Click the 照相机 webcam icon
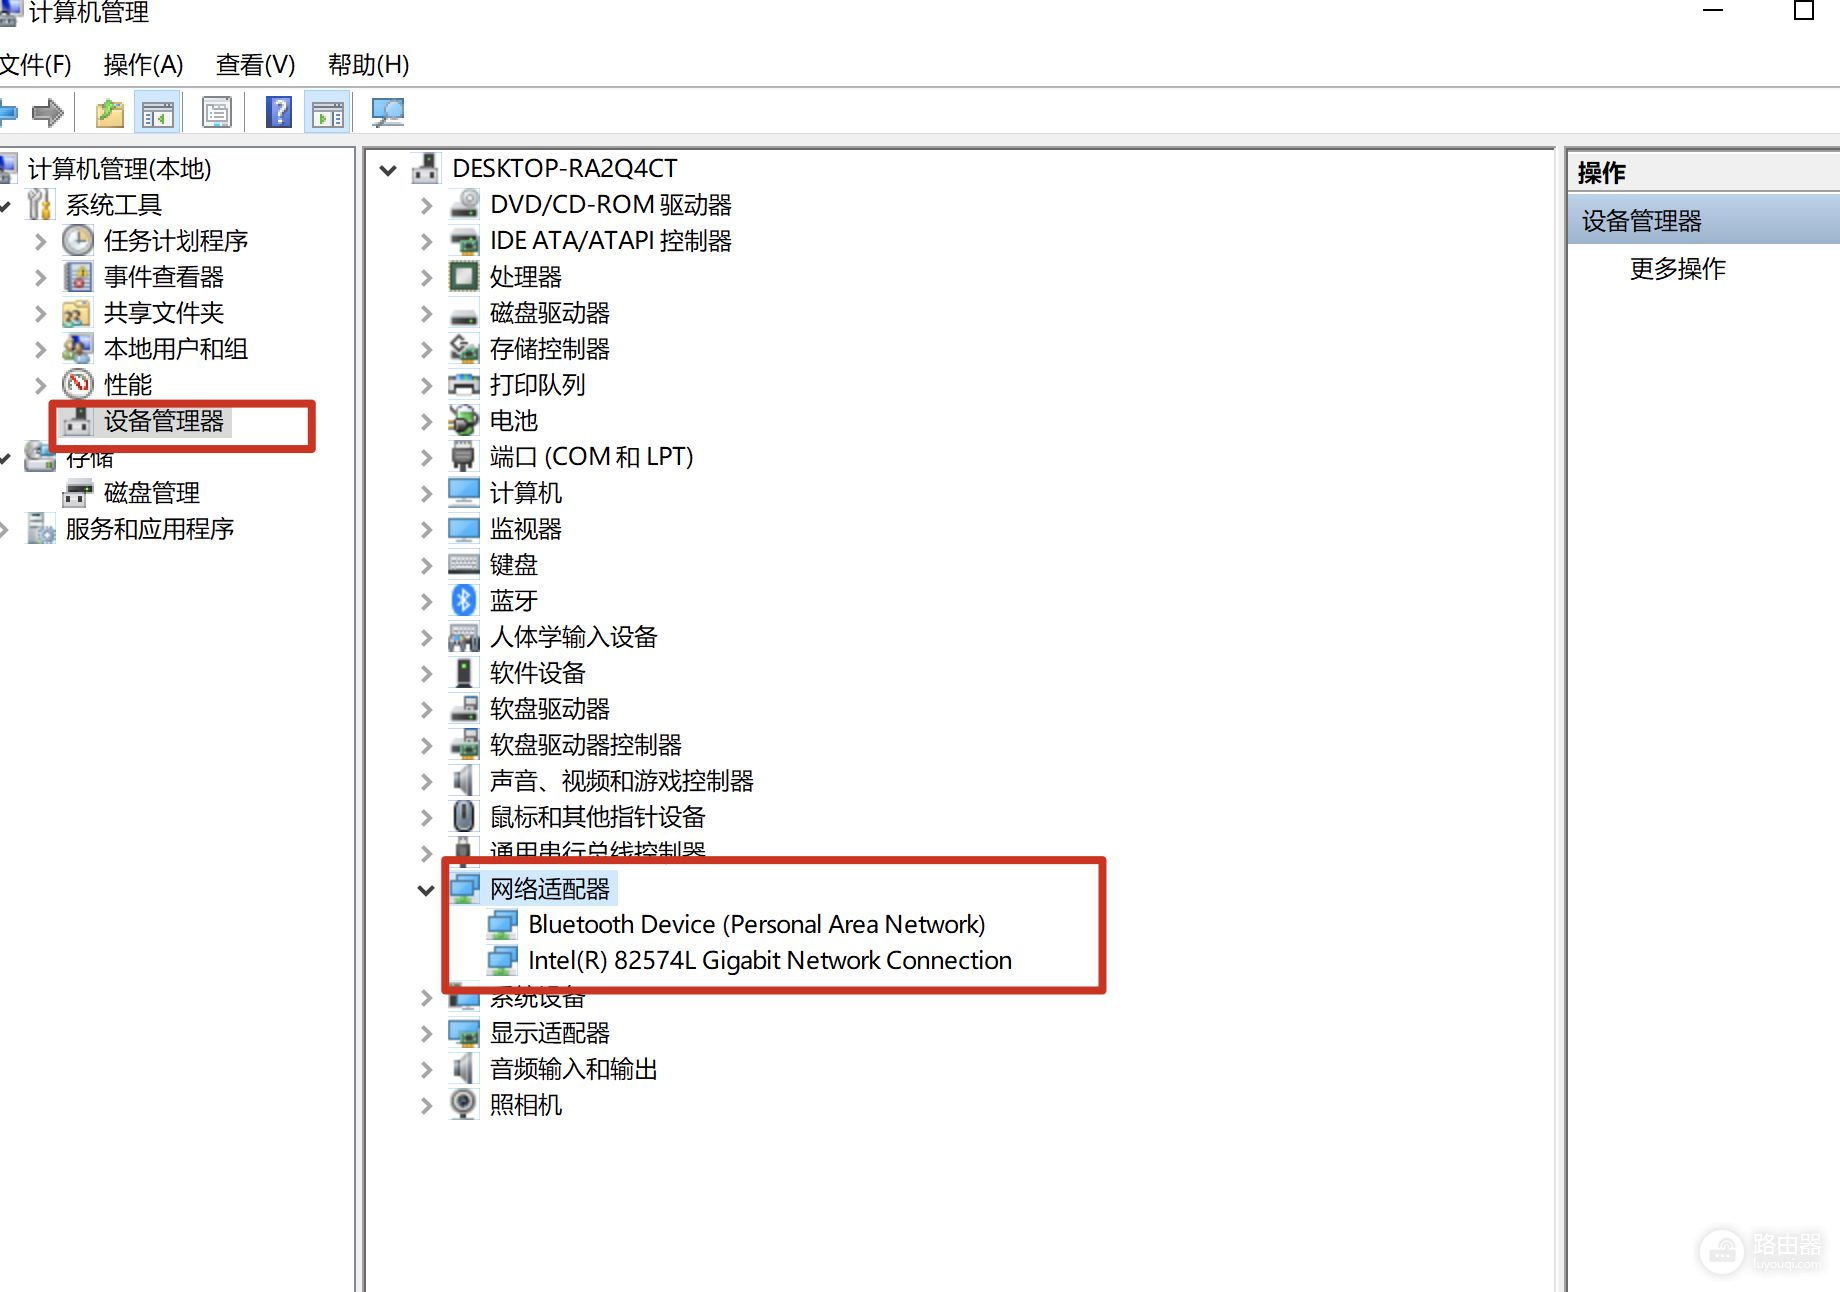Screen dimensions: 1840x1292 coord(464,1104)
